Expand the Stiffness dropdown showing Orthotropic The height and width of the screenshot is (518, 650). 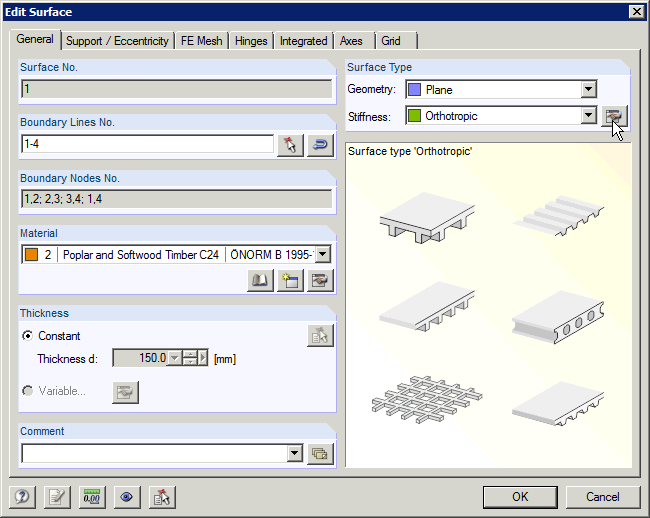[588, 116]
